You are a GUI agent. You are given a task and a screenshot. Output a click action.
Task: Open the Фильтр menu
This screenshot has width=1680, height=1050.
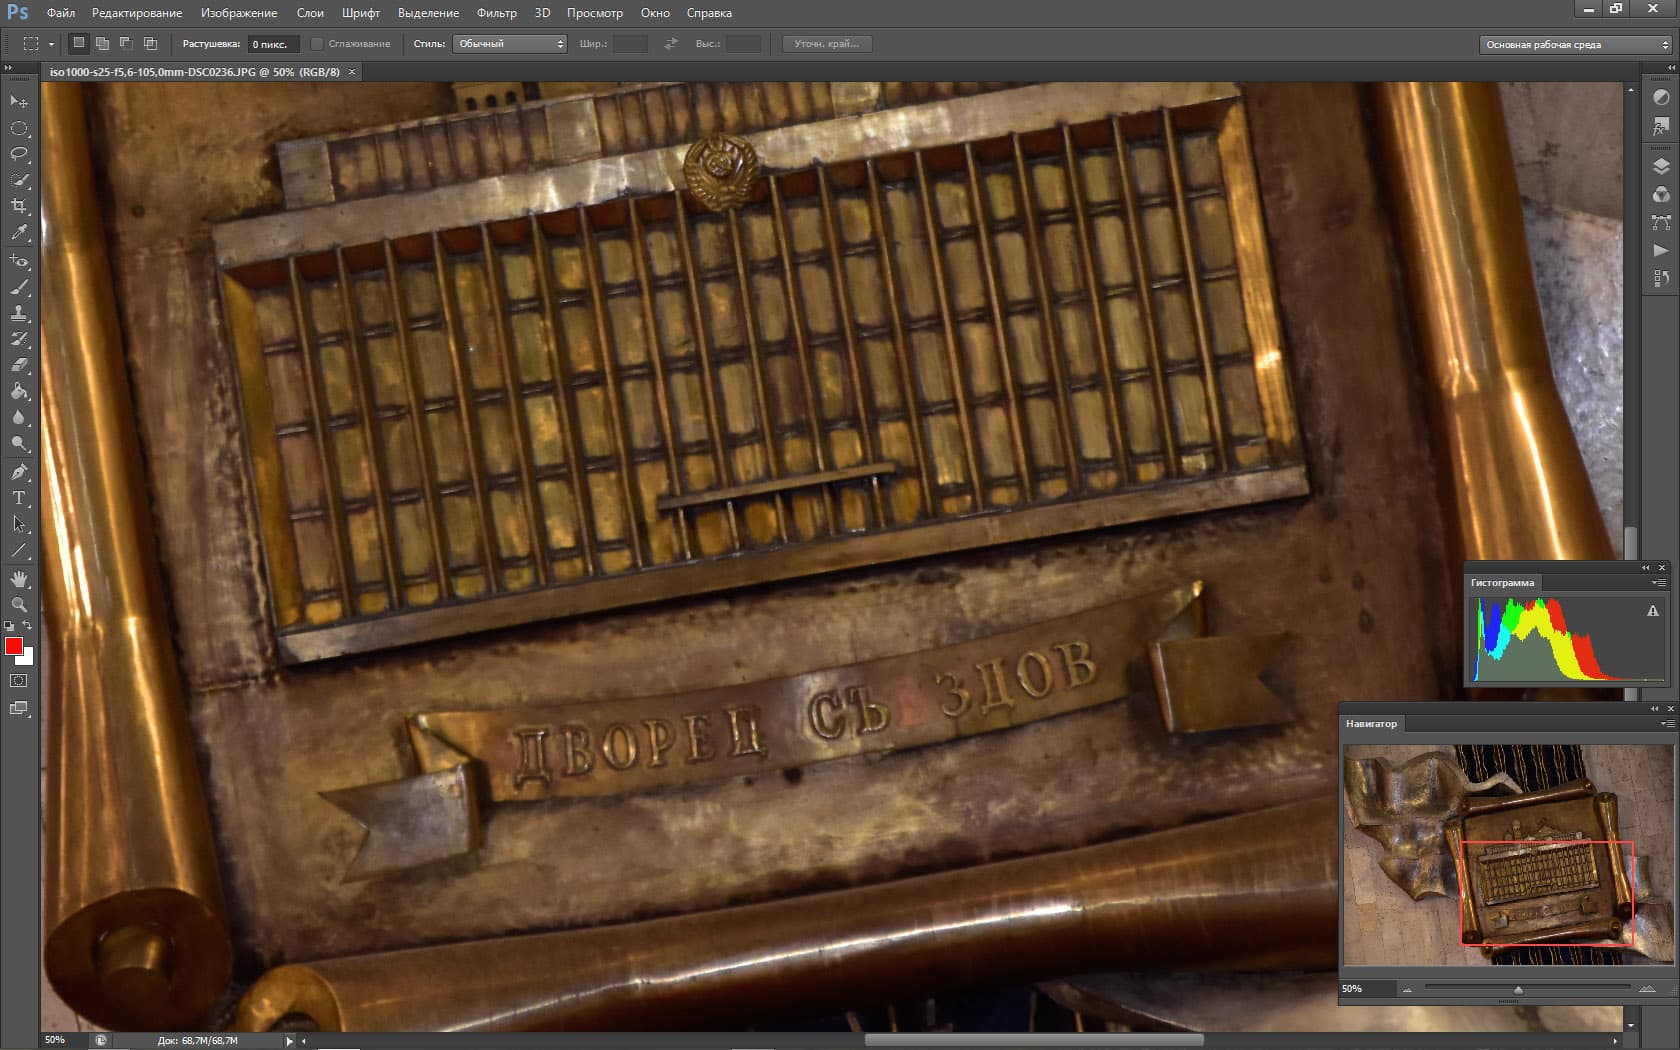click(496, 13)
